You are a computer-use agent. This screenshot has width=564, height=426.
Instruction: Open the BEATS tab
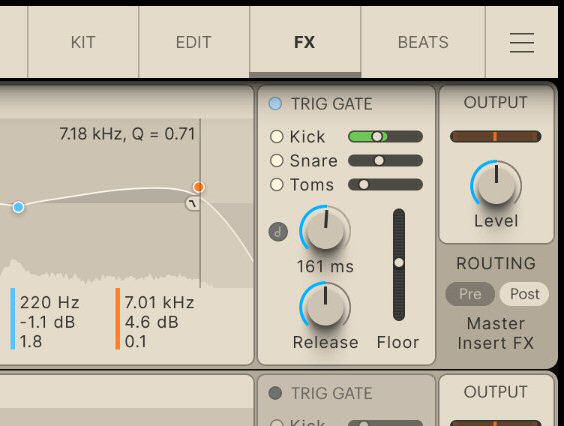[x=423, y=42]
